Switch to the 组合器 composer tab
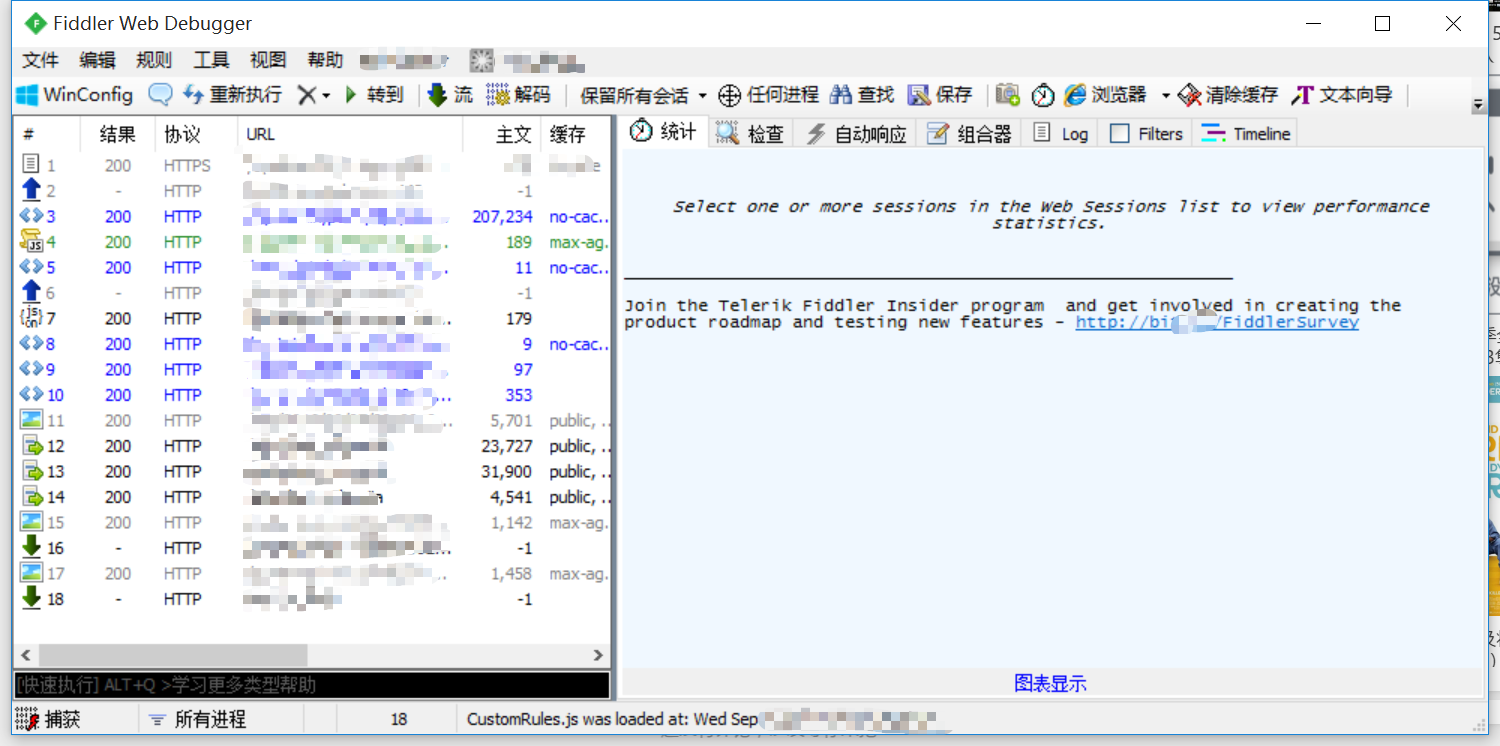The height and width of the screenshot is (746, 1500). (969, 134)
